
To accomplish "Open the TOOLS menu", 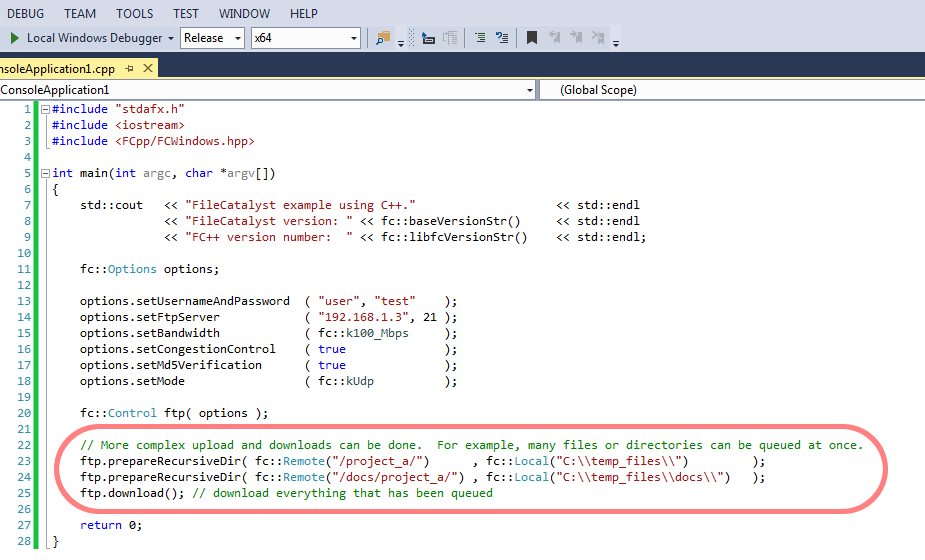I will [134, 13].
